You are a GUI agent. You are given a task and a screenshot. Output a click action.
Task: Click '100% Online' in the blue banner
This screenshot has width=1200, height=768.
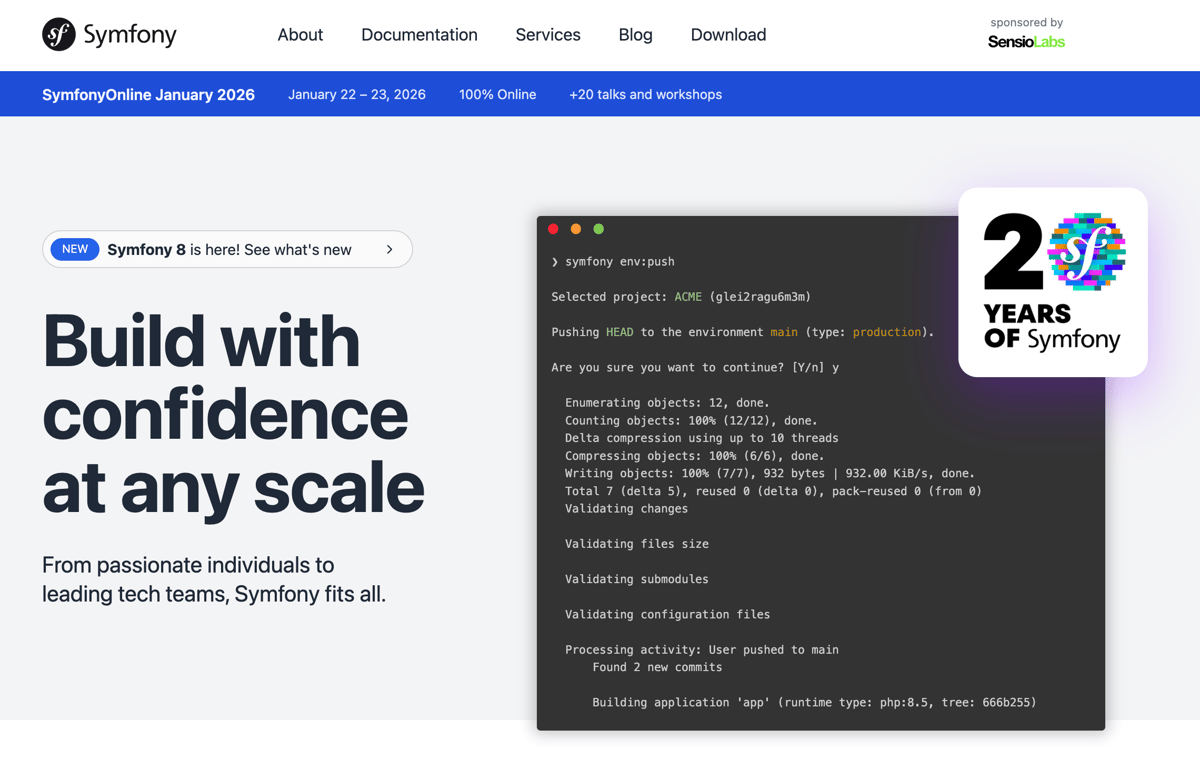[x=497, y=93]
